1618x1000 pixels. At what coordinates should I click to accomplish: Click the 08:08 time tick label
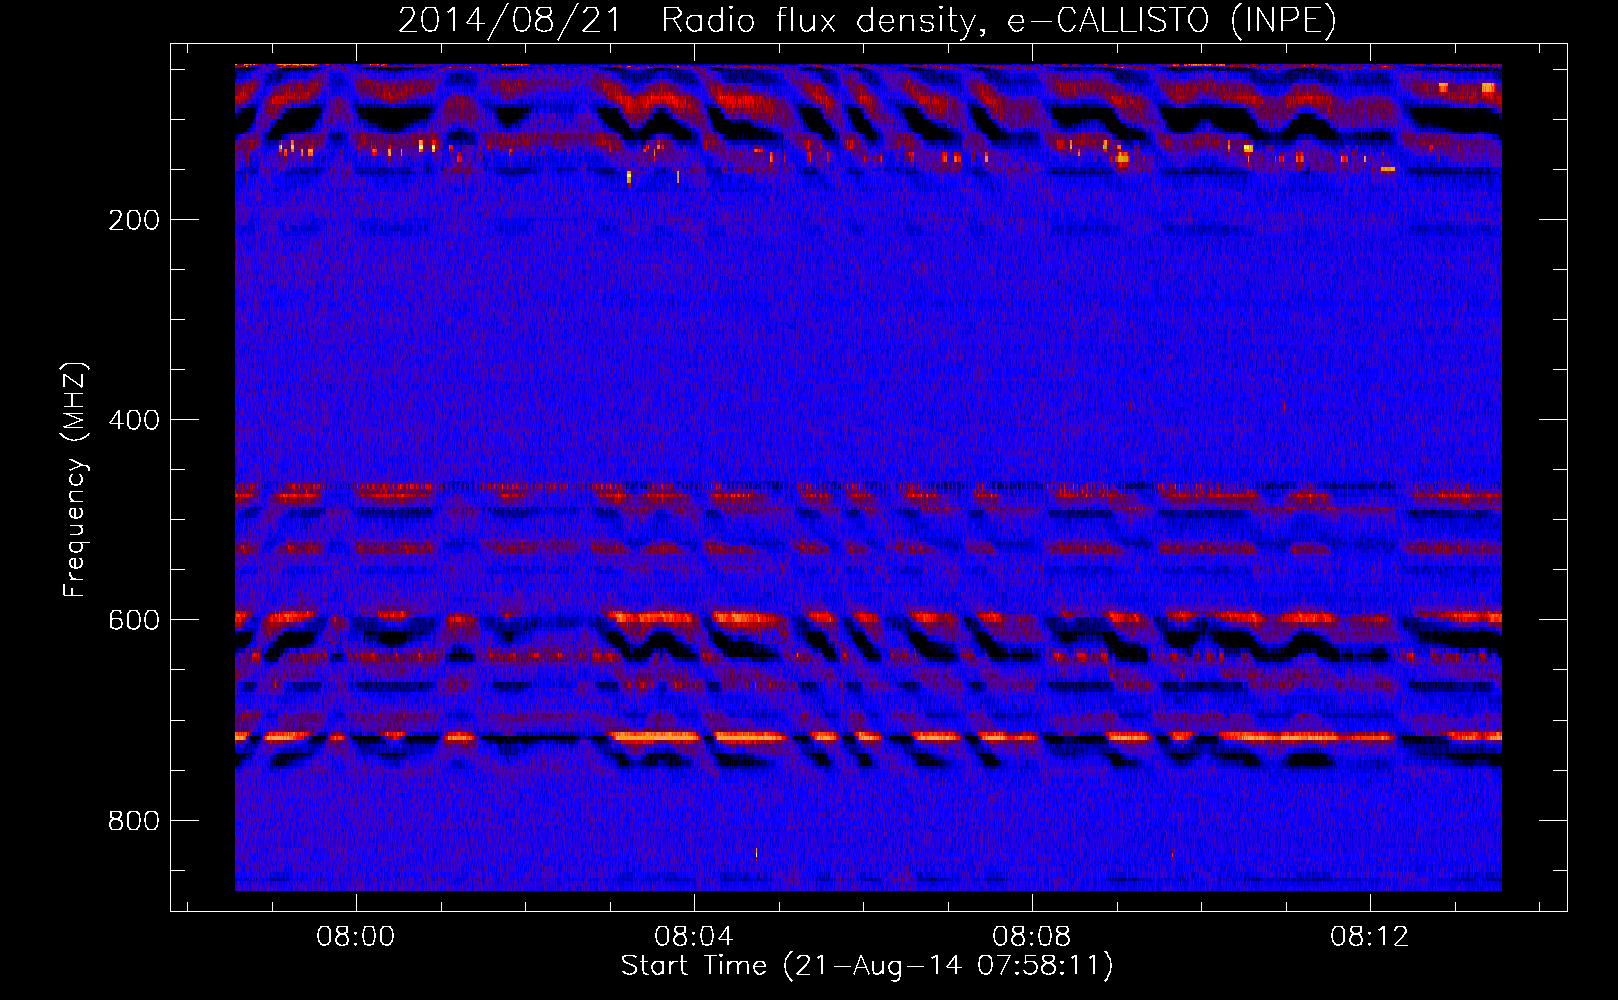click(1032, 937)
